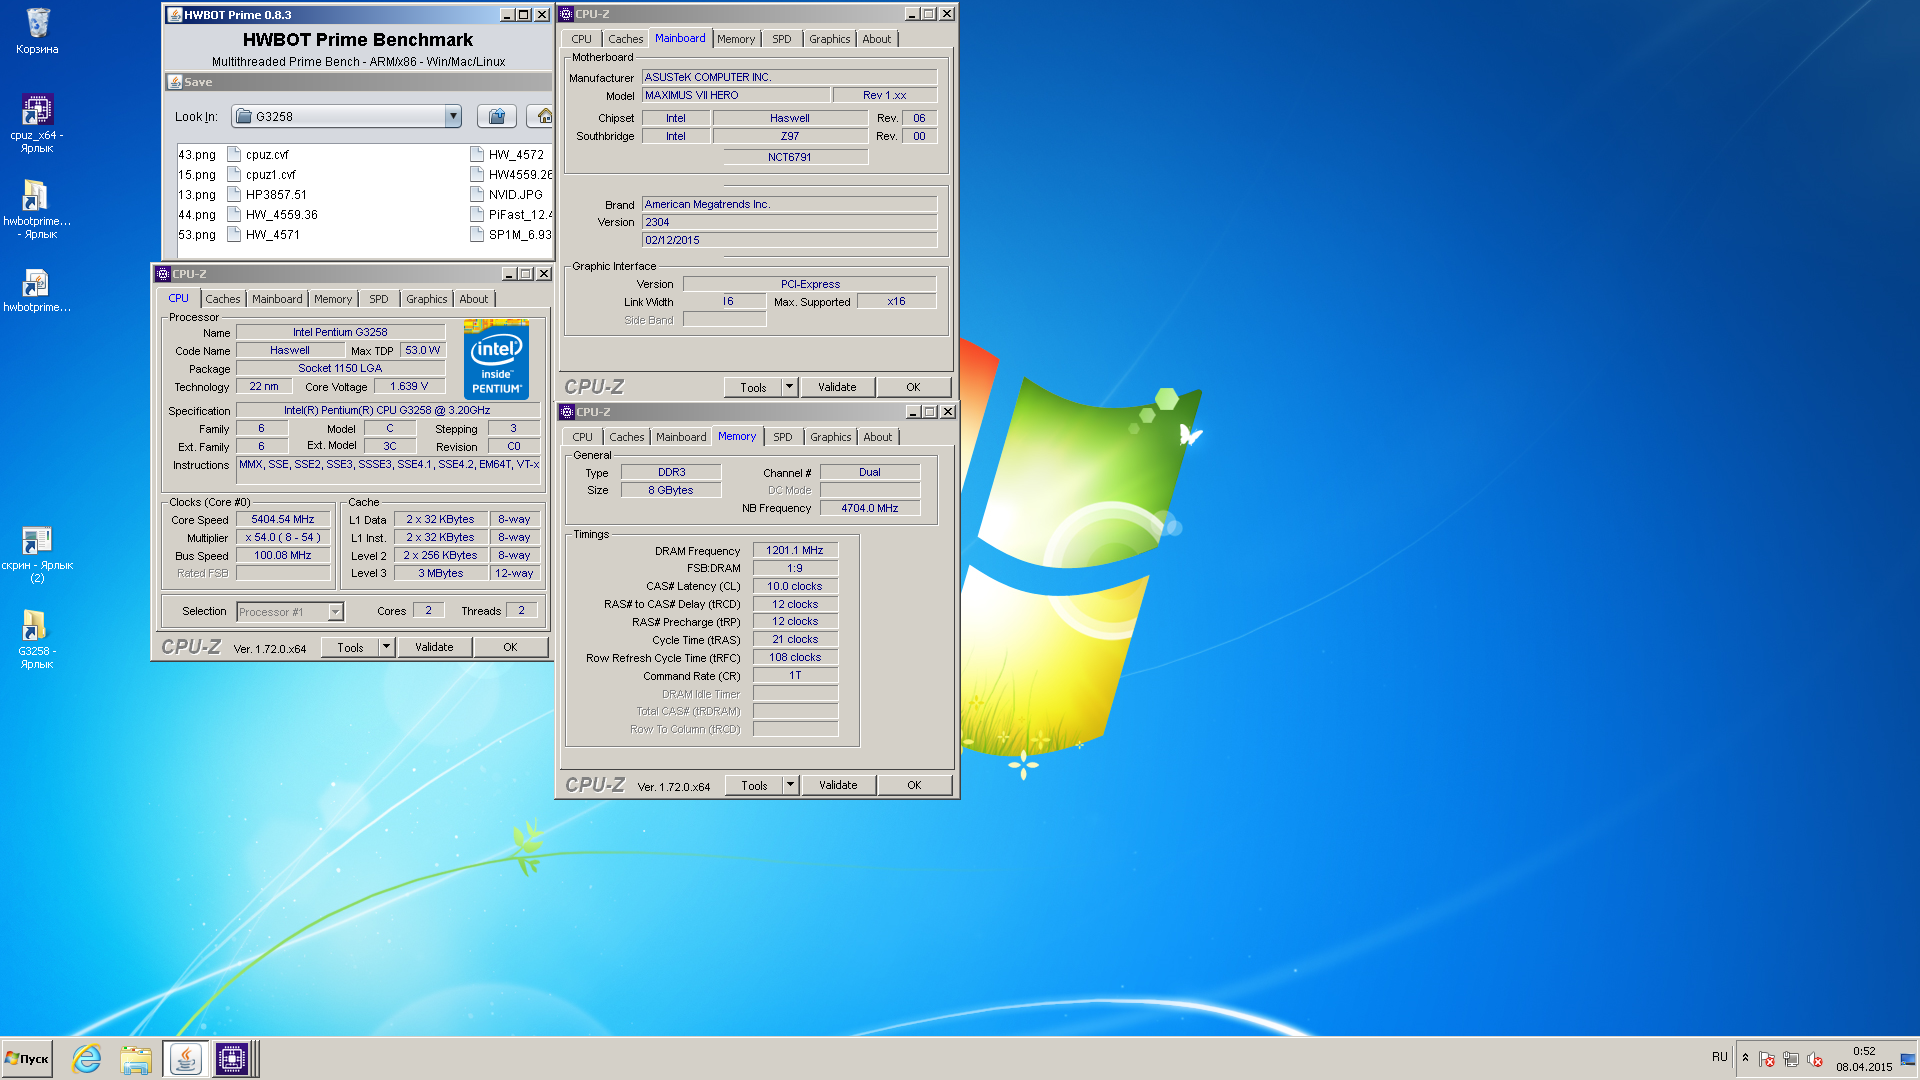Switch to CPU tab in Memory CPU-Z window

coord(582,437)
